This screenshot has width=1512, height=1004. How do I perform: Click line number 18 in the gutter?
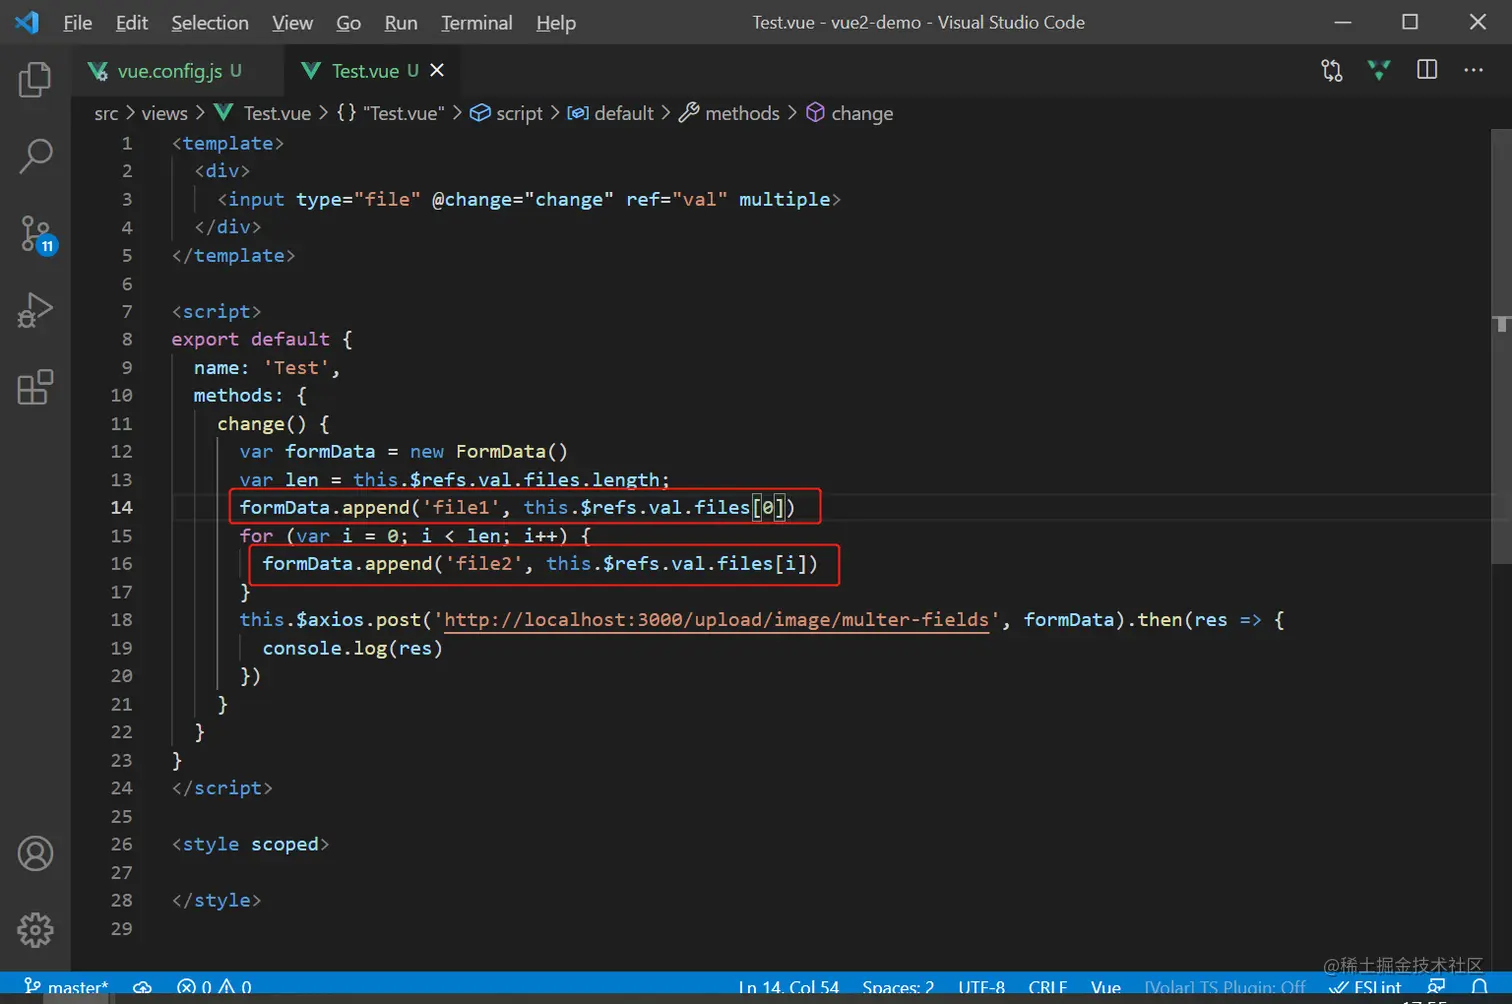(121, 620)
